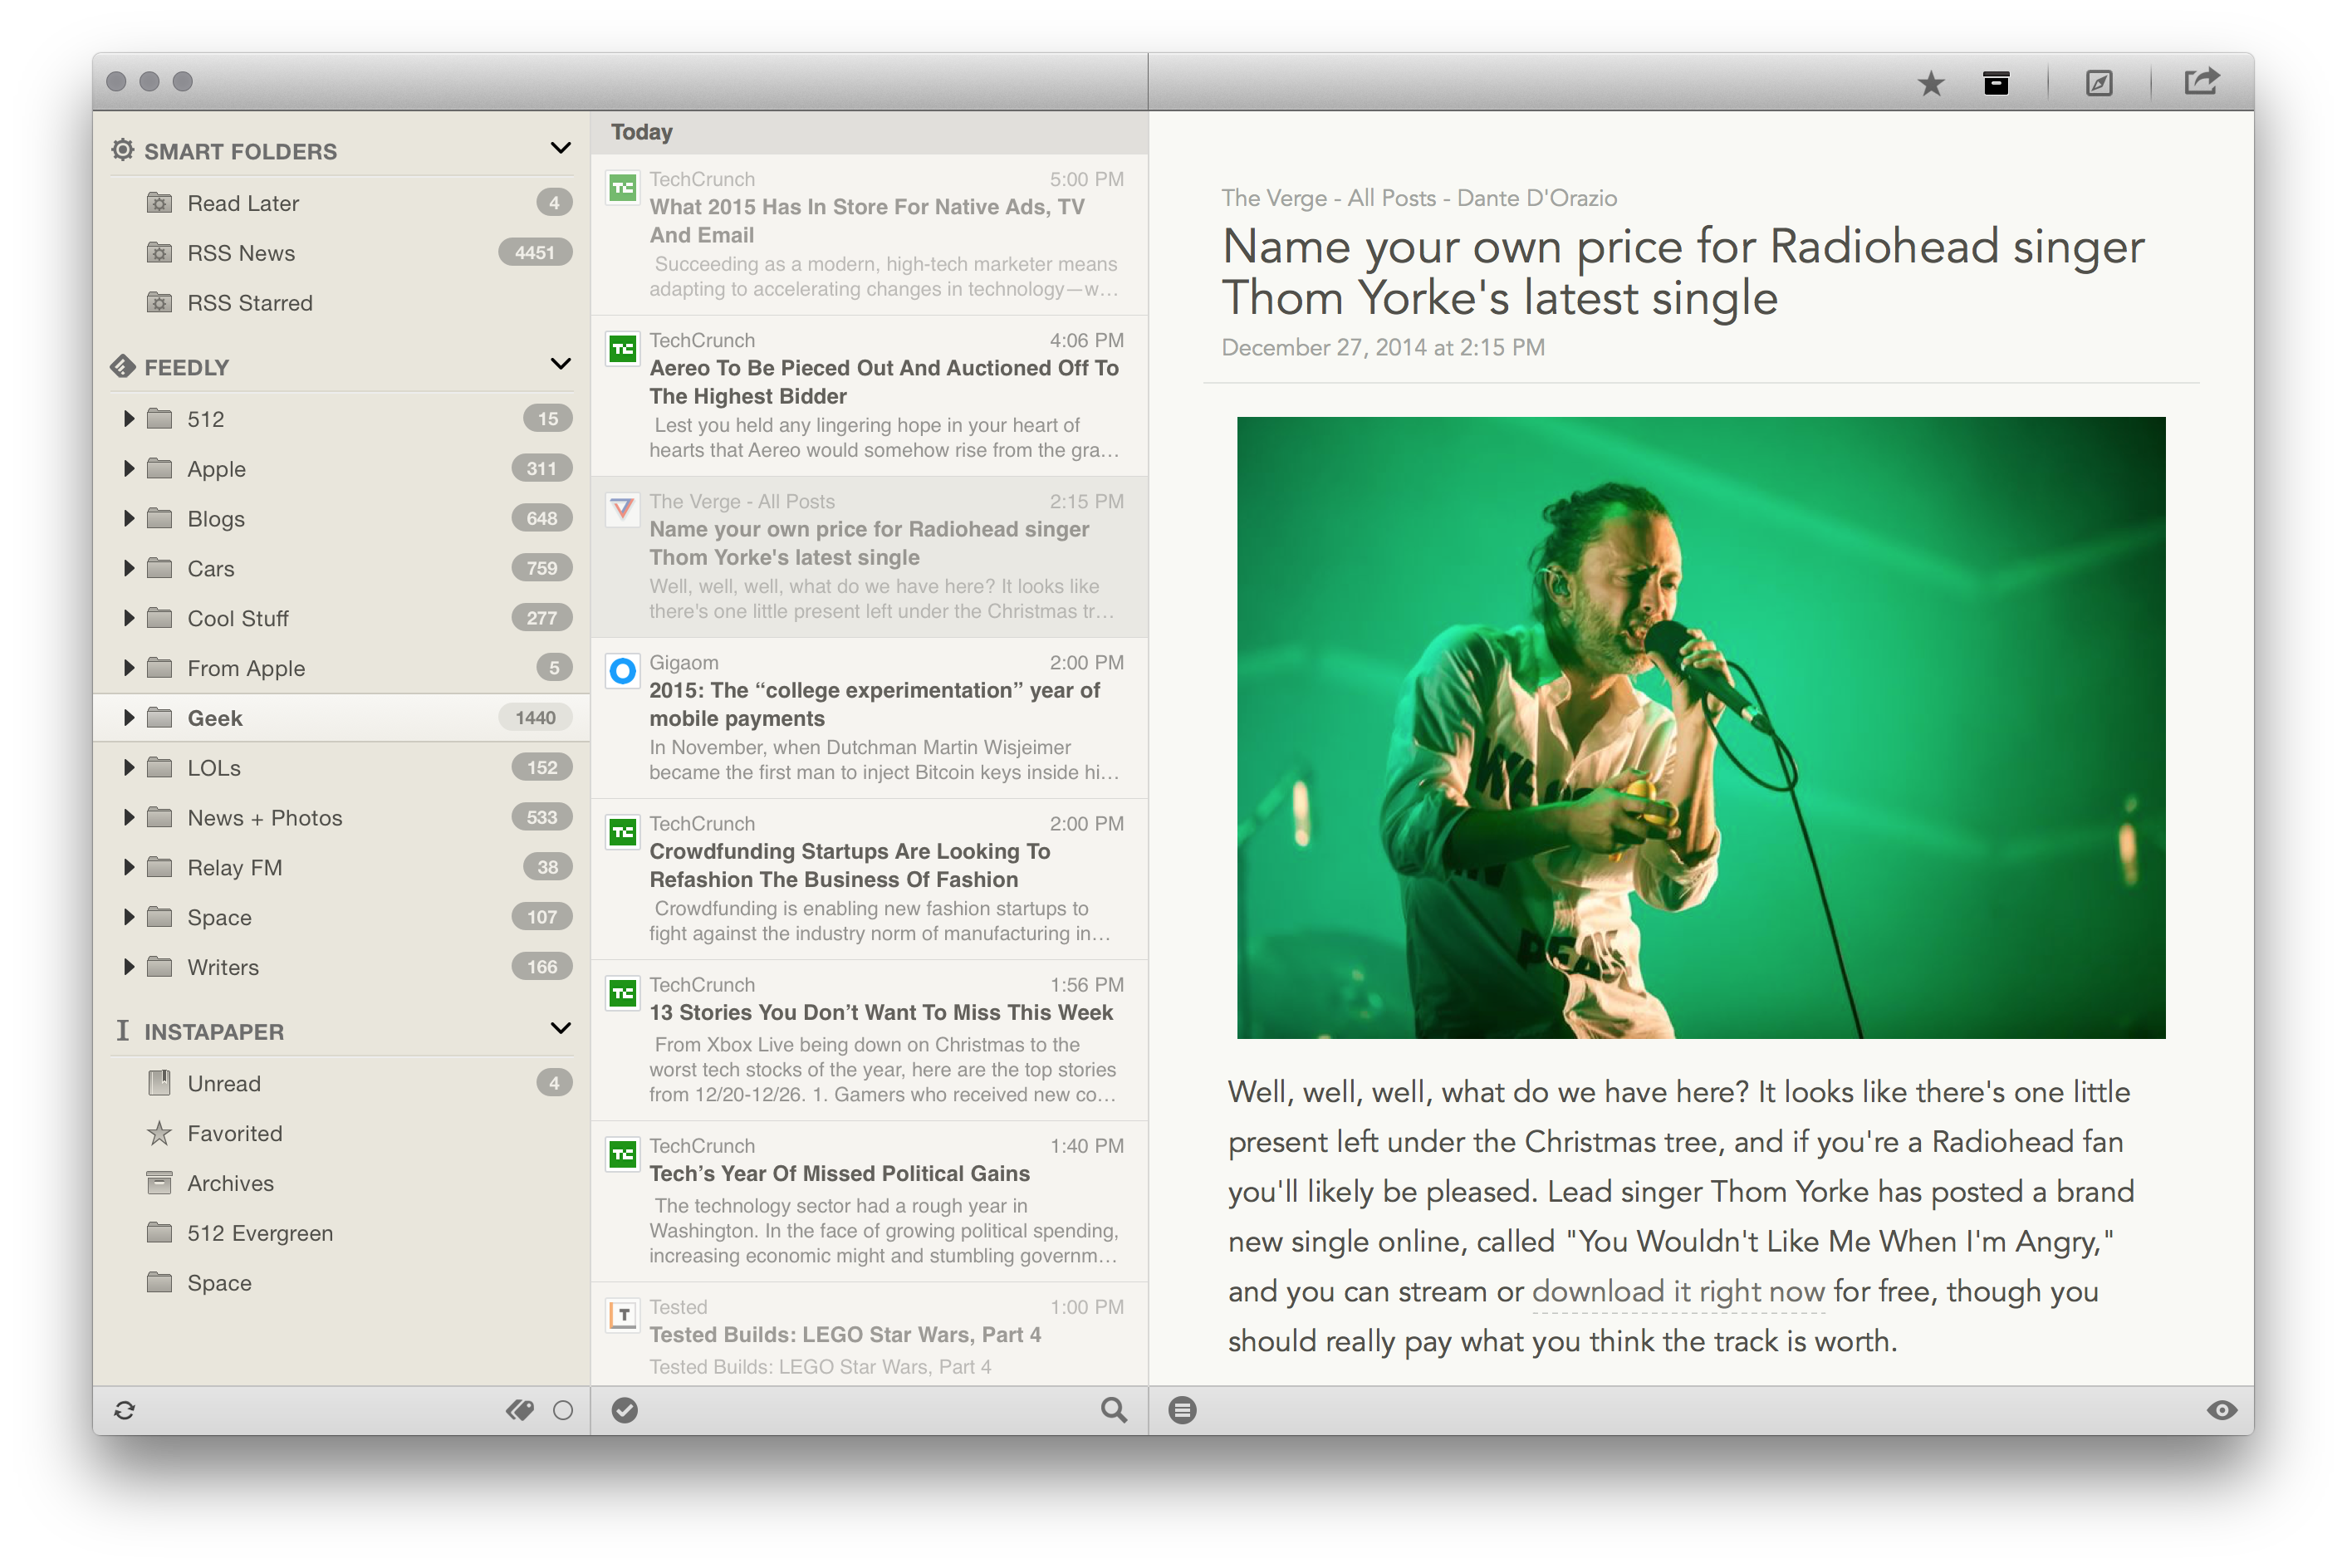This screenshot has width=2347, height=1568.
Task: Click the Today list header
Action: point(869,132)
